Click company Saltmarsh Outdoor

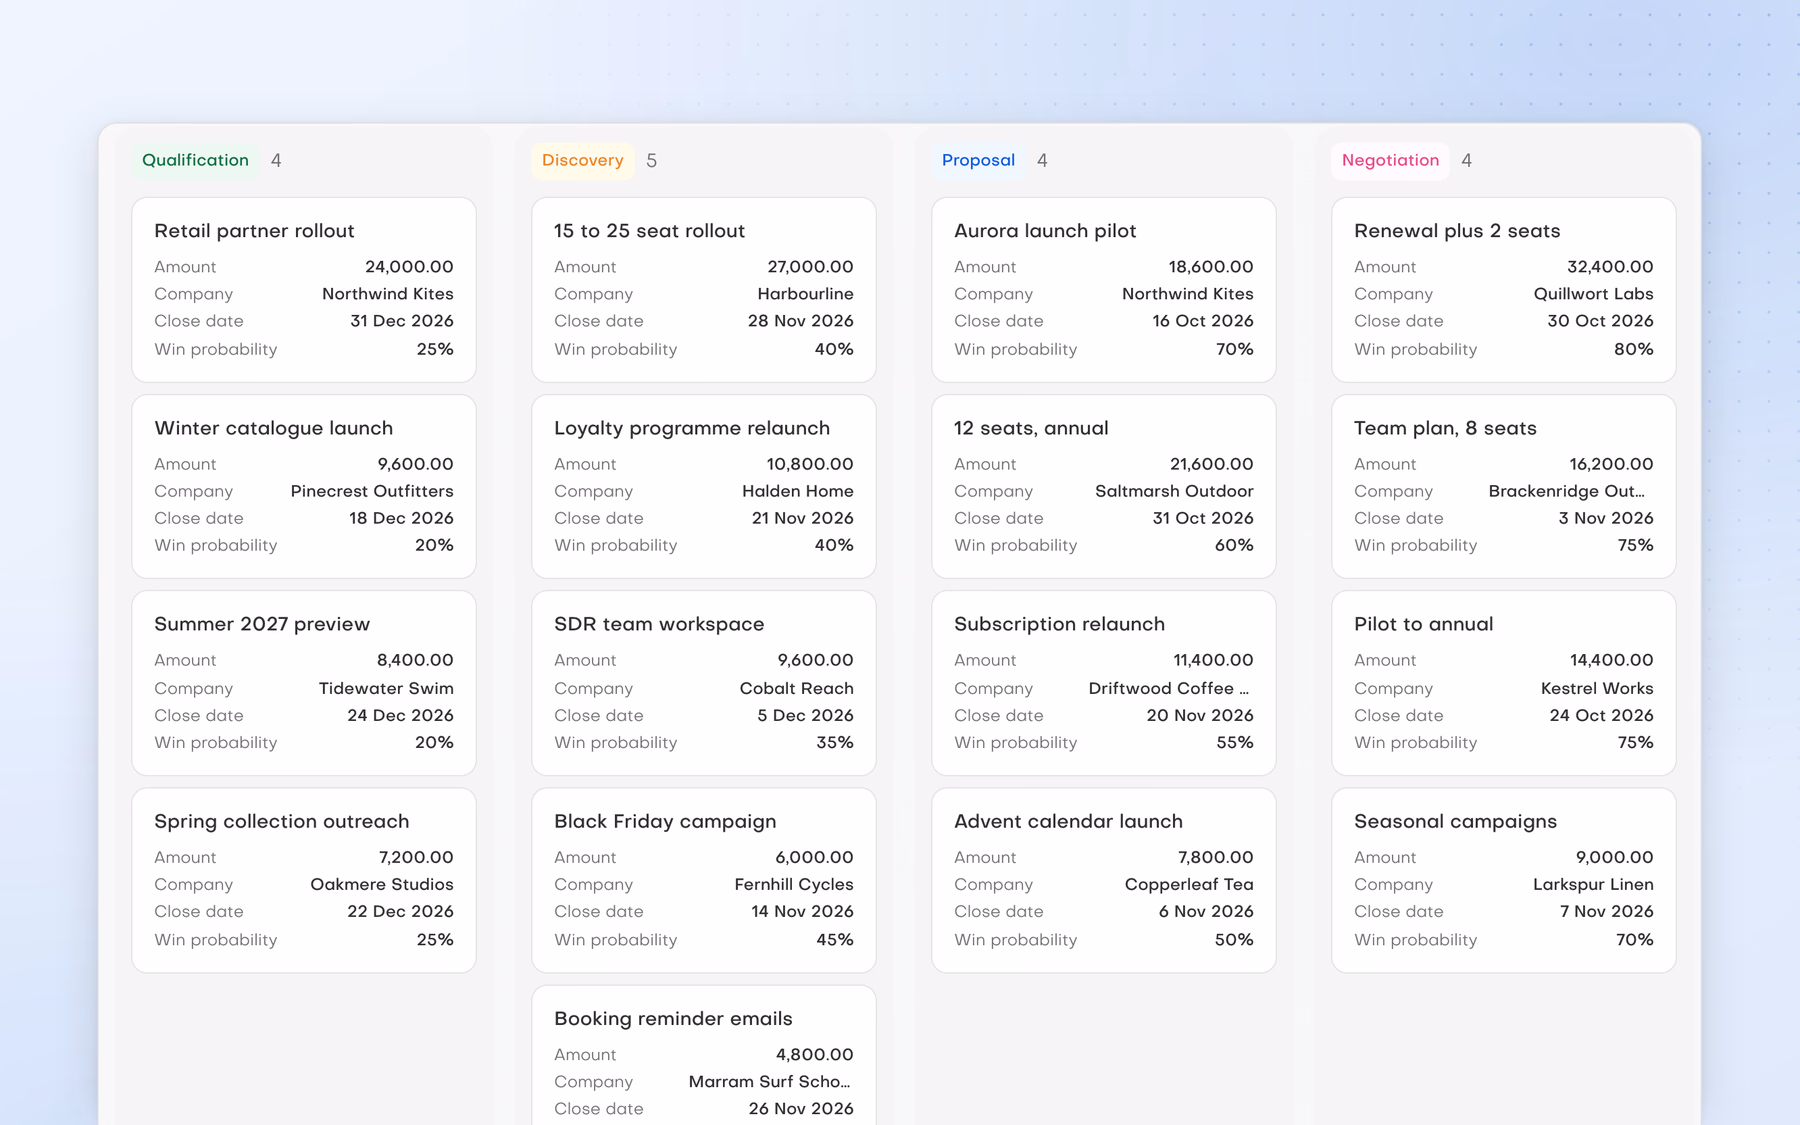(x=1174, y=491)
